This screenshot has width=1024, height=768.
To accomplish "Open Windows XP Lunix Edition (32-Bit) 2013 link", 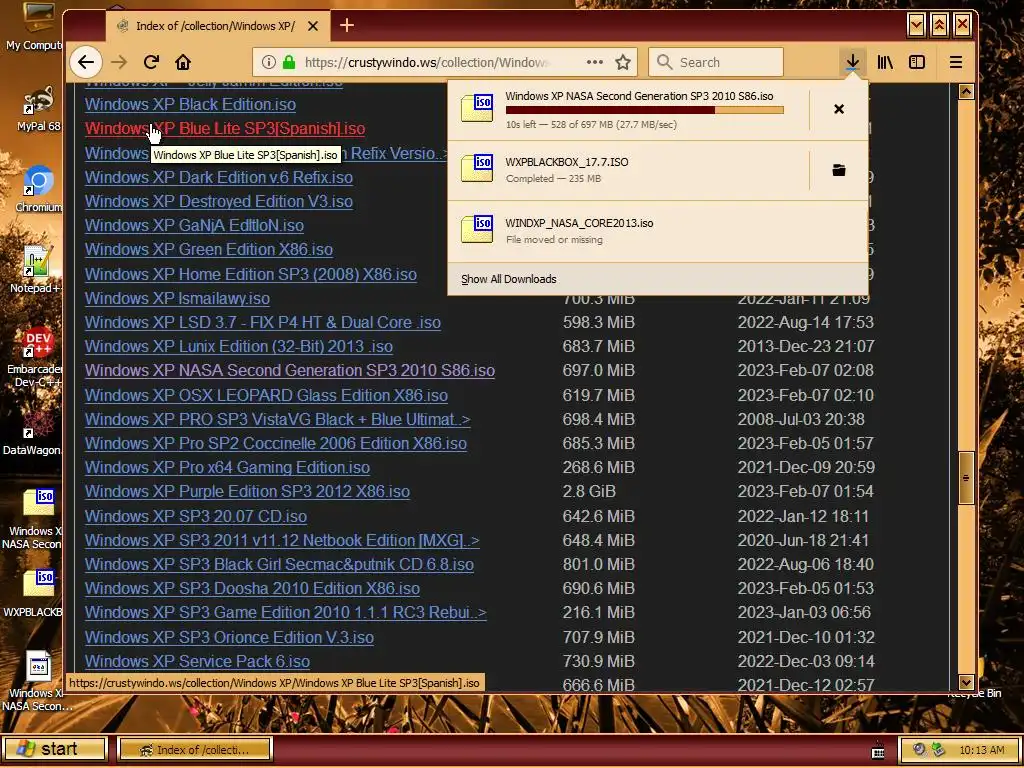I will (239, 347).
